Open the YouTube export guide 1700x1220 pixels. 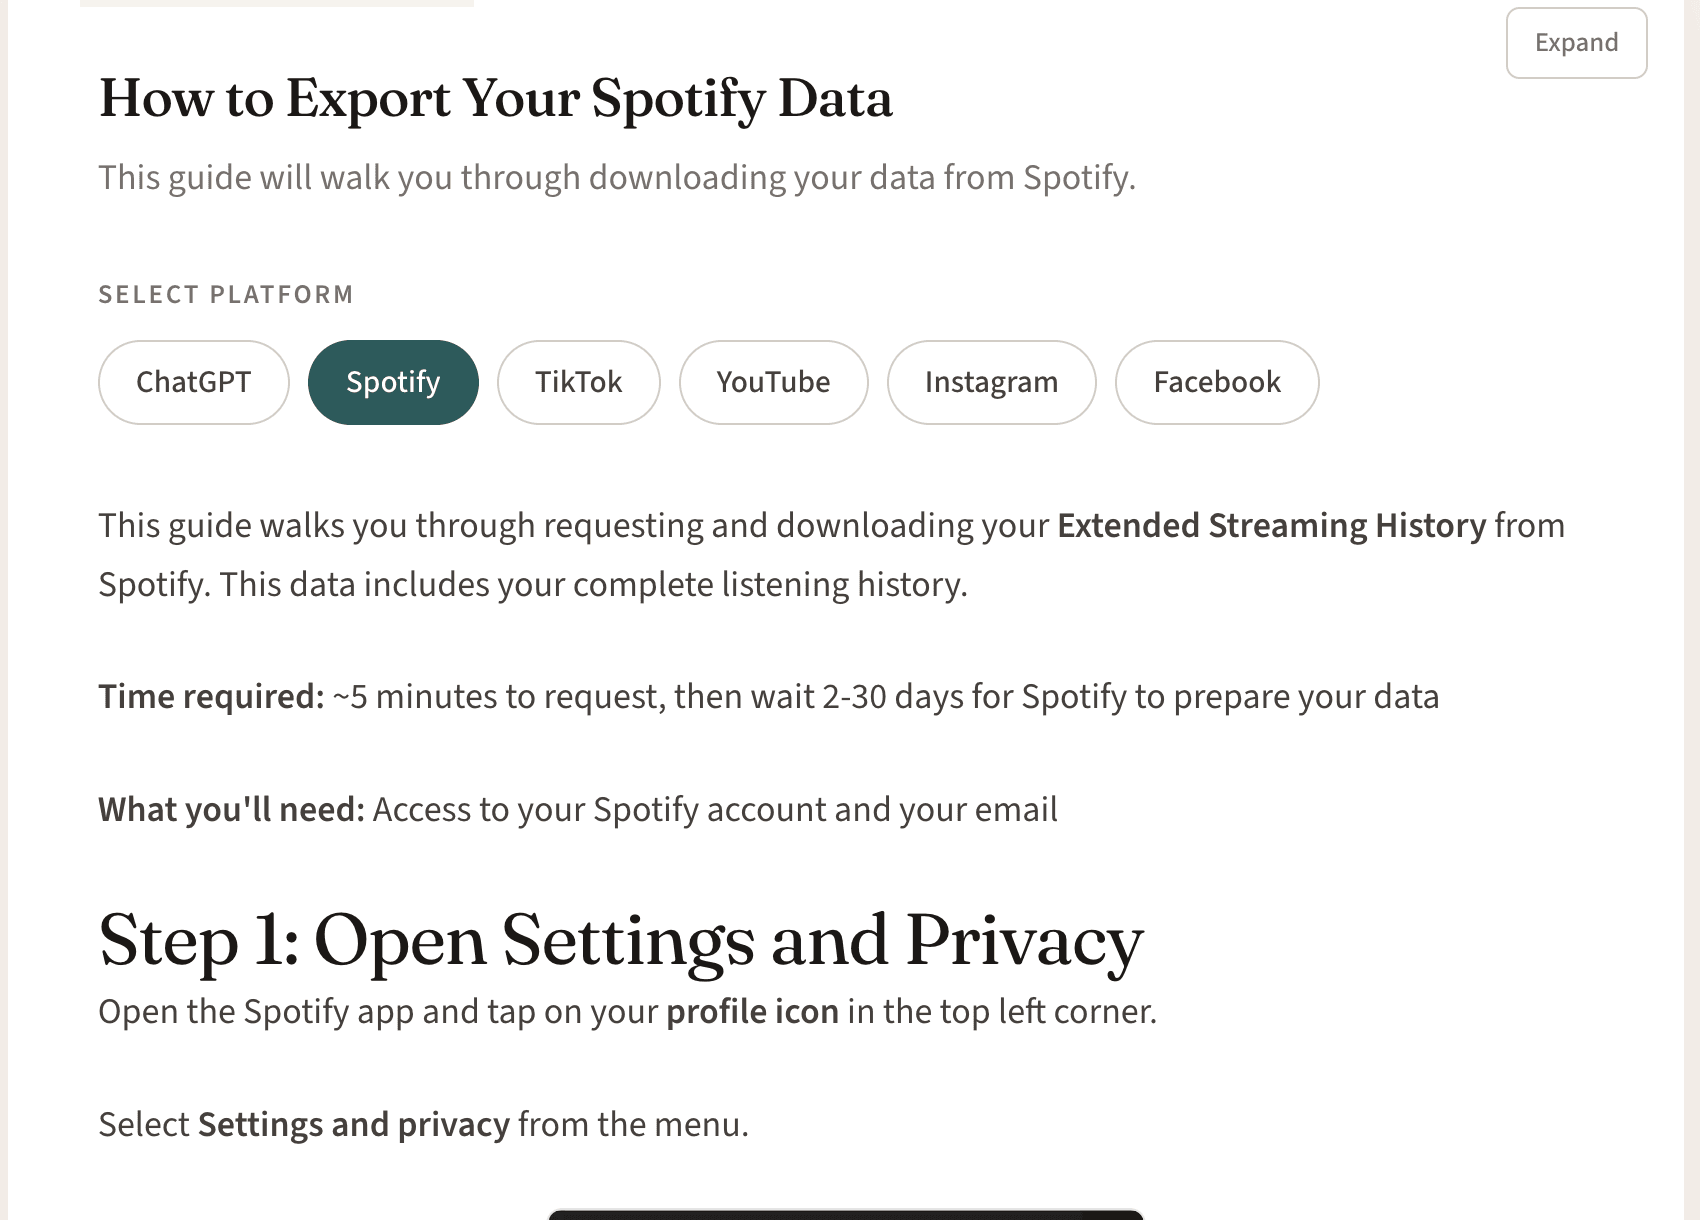(x=773, y=382)
